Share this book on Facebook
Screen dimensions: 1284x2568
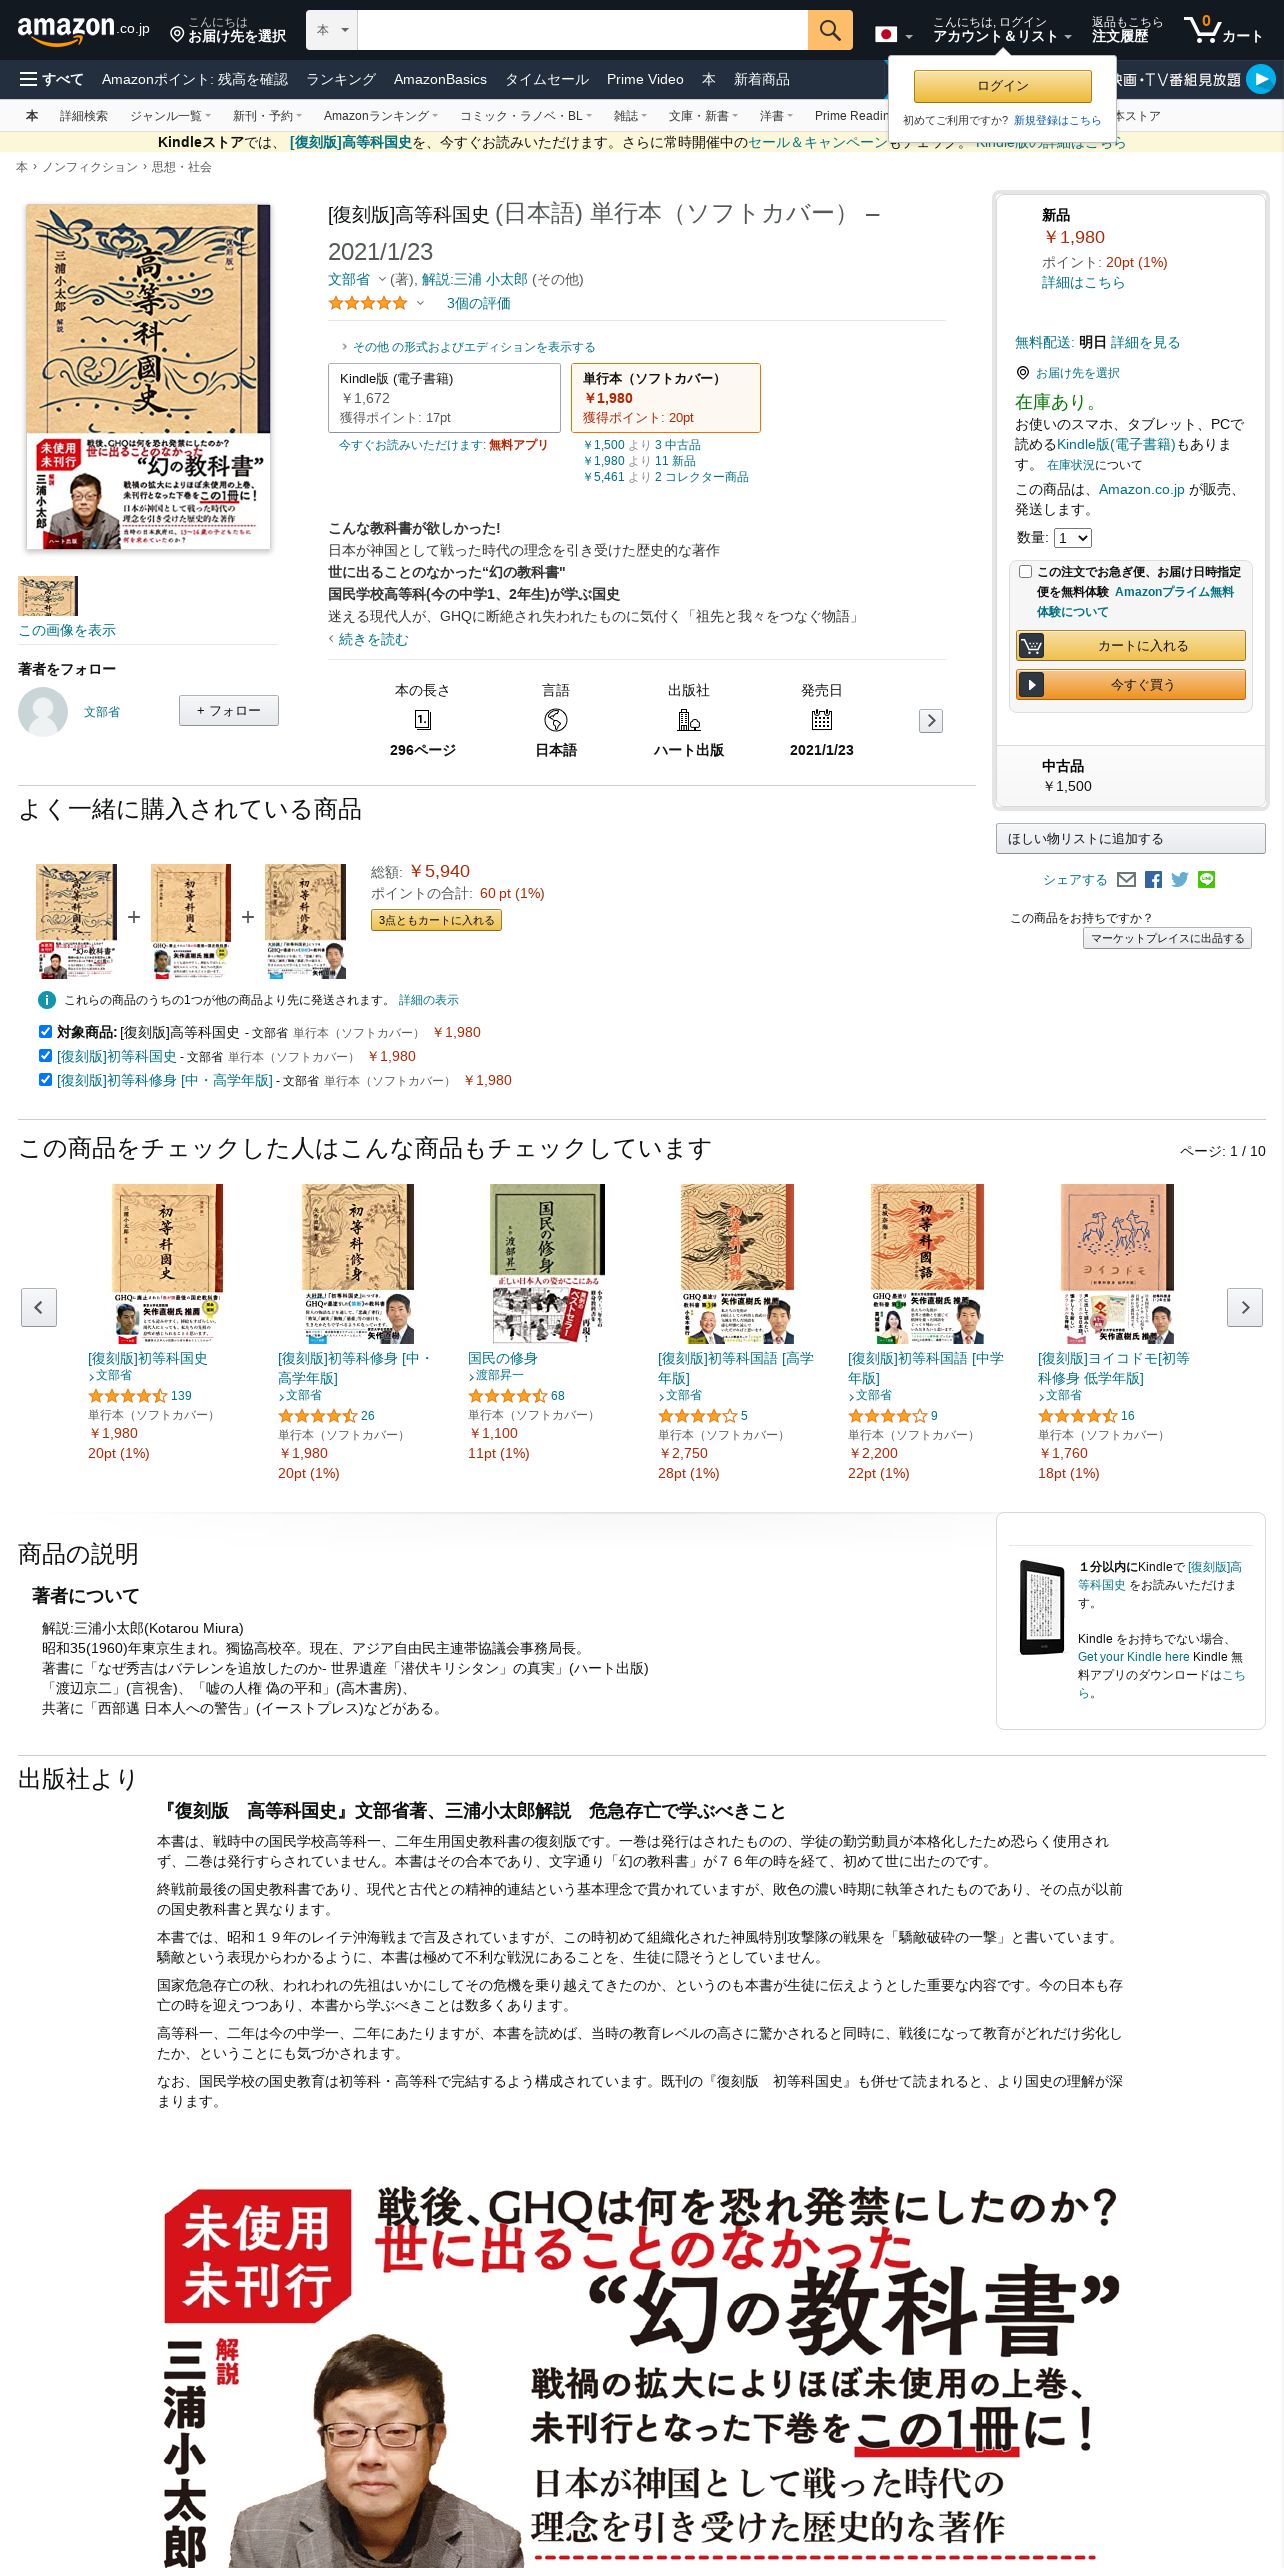1153,880
